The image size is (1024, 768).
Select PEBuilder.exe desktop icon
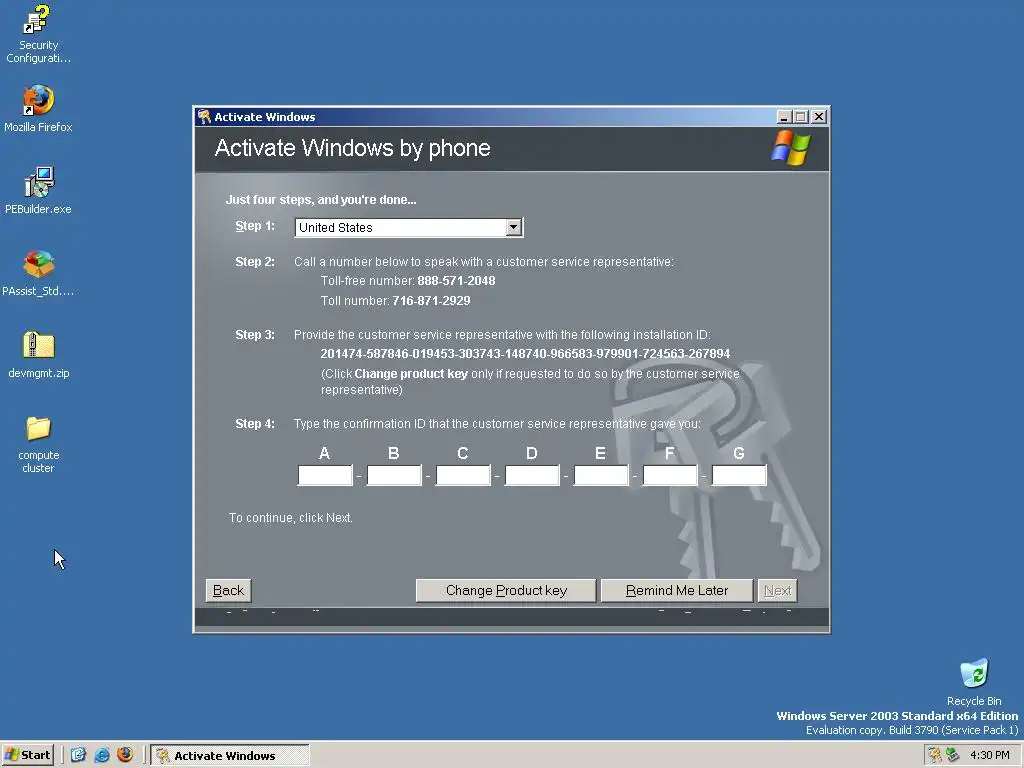coord(38,191)
